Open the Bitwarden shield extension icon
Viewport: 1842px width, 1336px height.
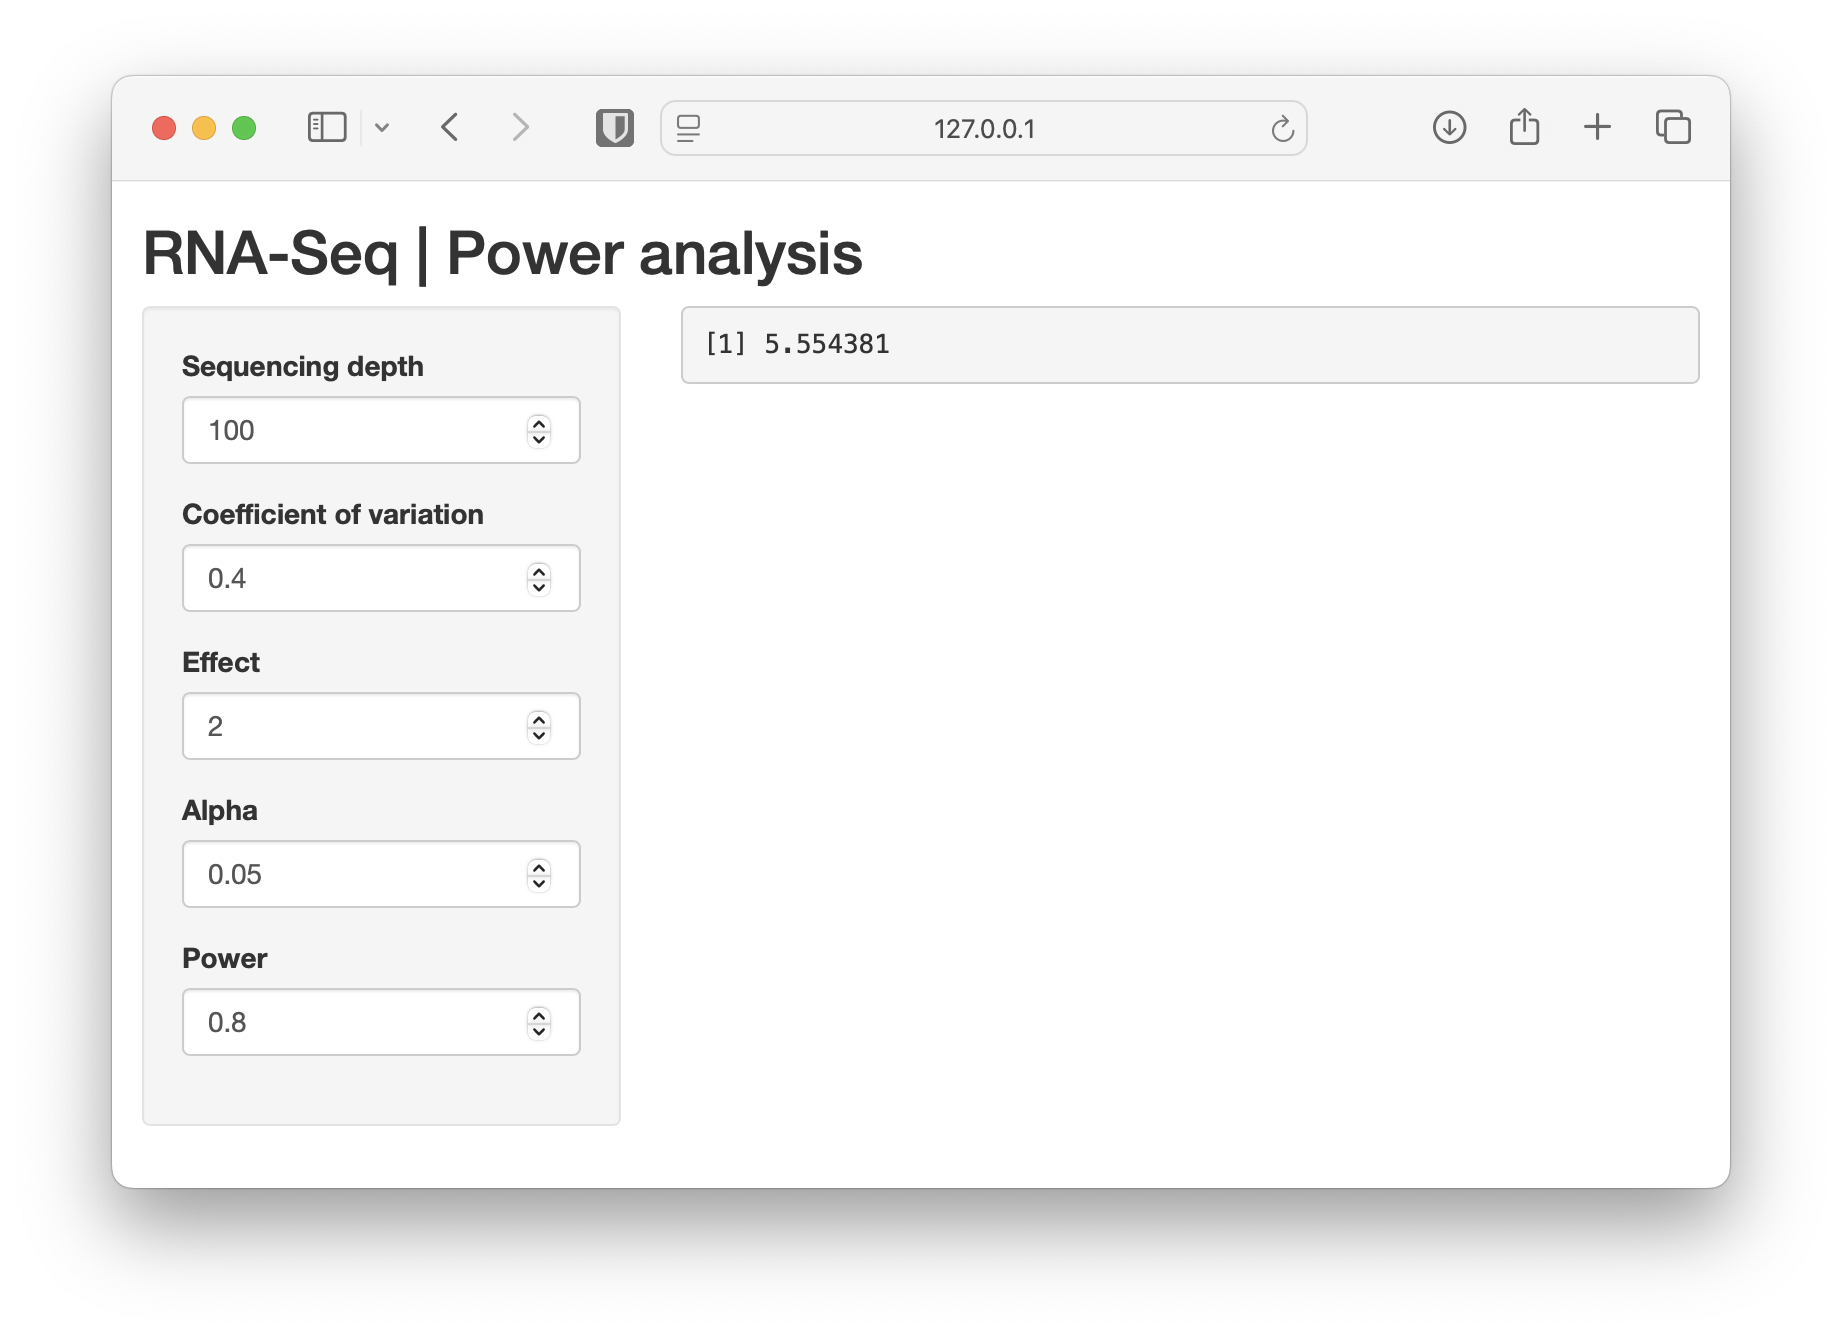[615, 128]
